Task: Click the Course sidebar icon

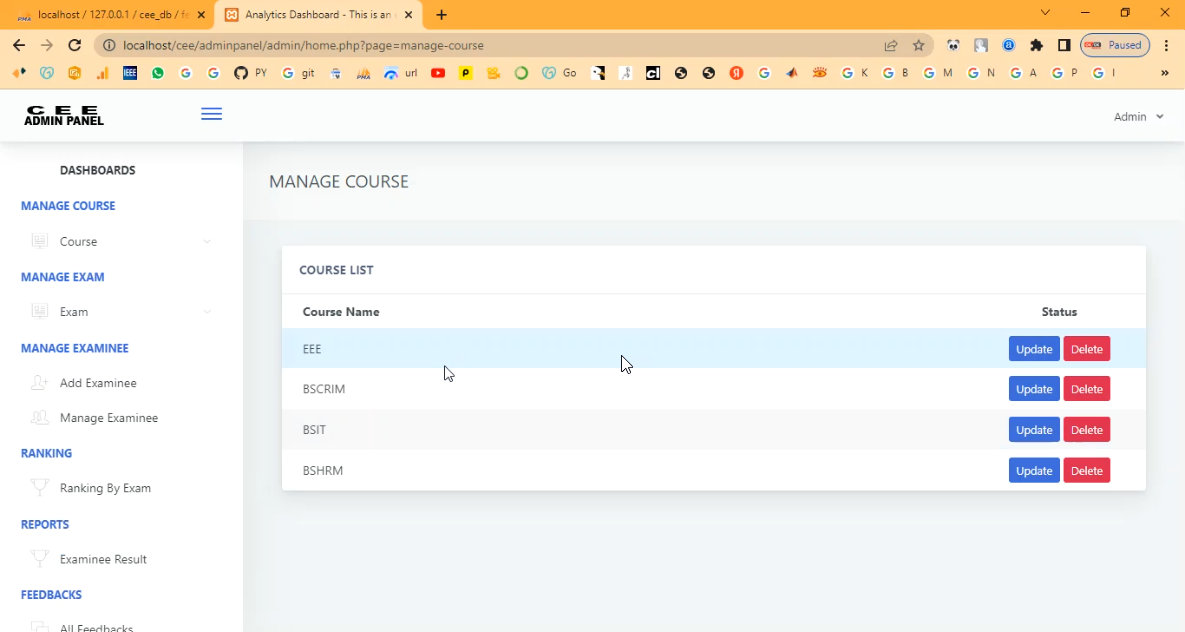Action: click(40, 241)
